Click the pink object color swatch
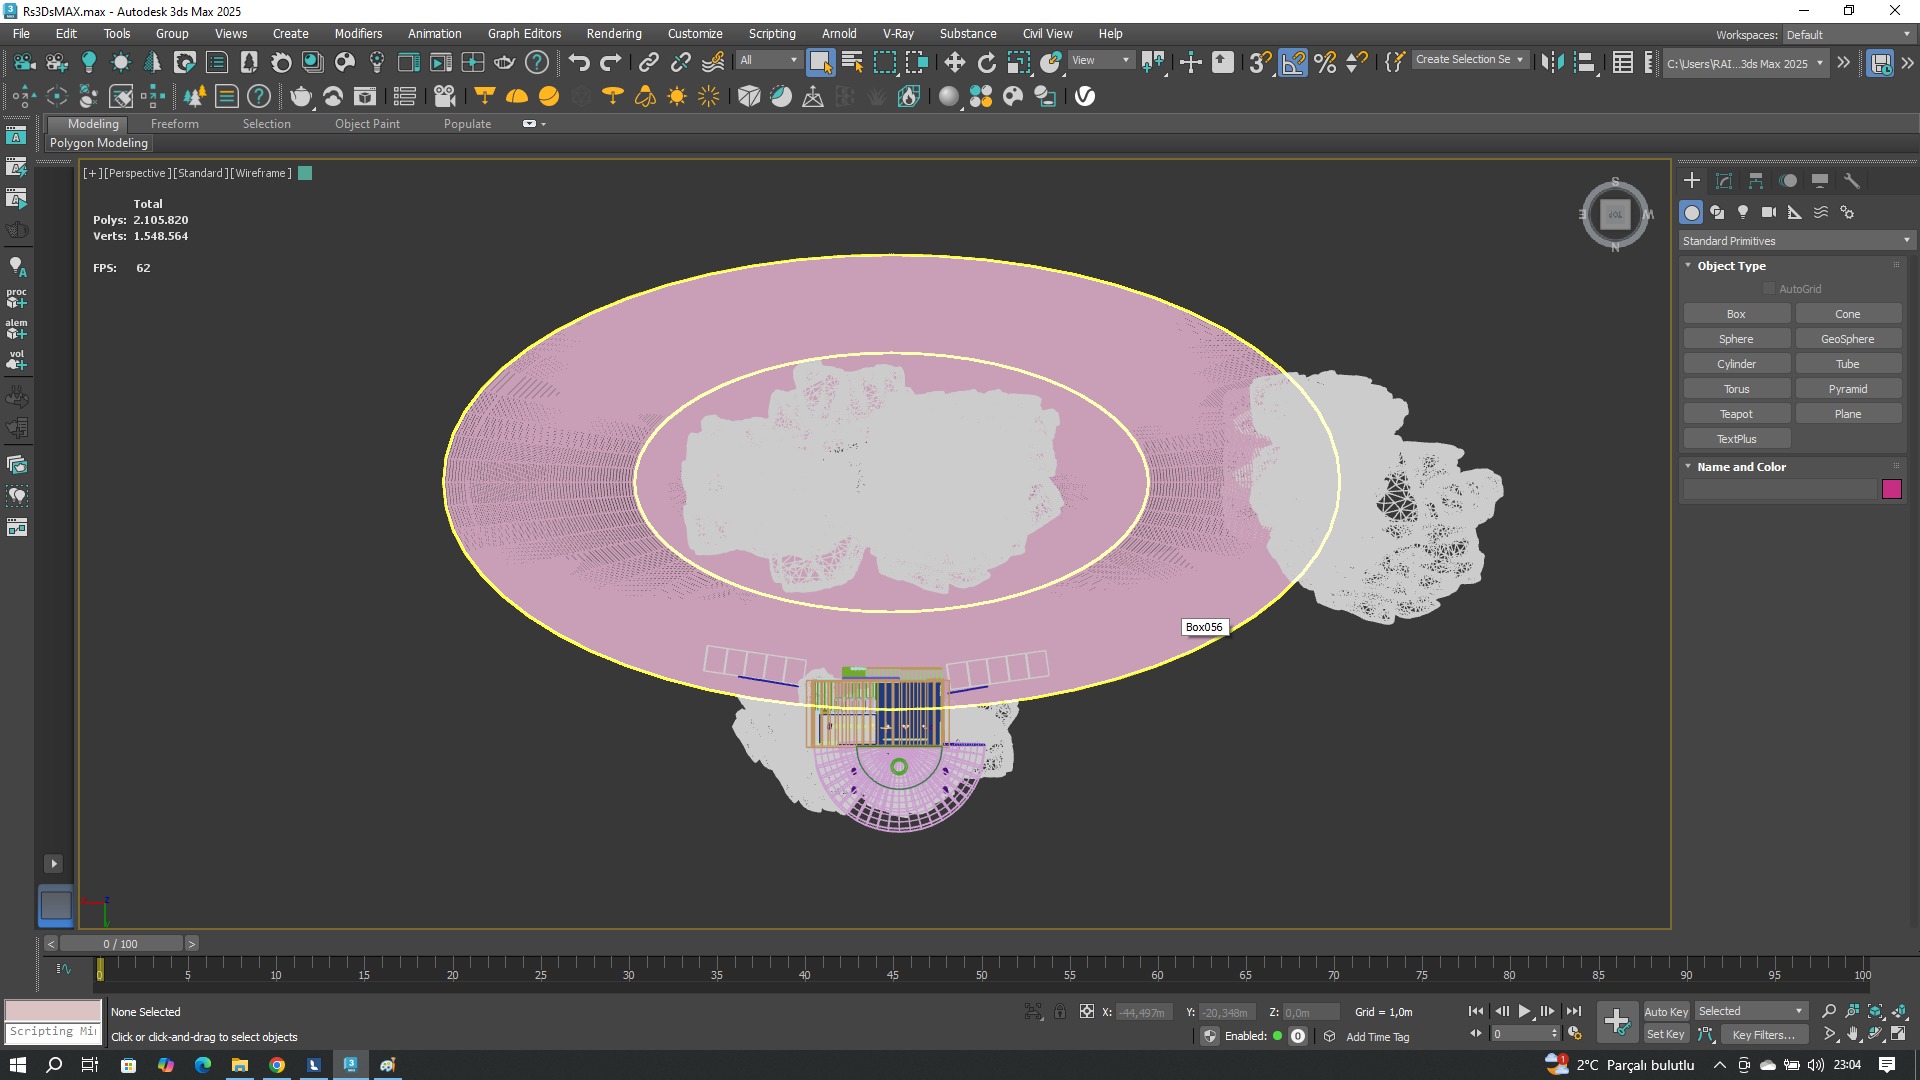1920x1080 pixels. 1891,489
